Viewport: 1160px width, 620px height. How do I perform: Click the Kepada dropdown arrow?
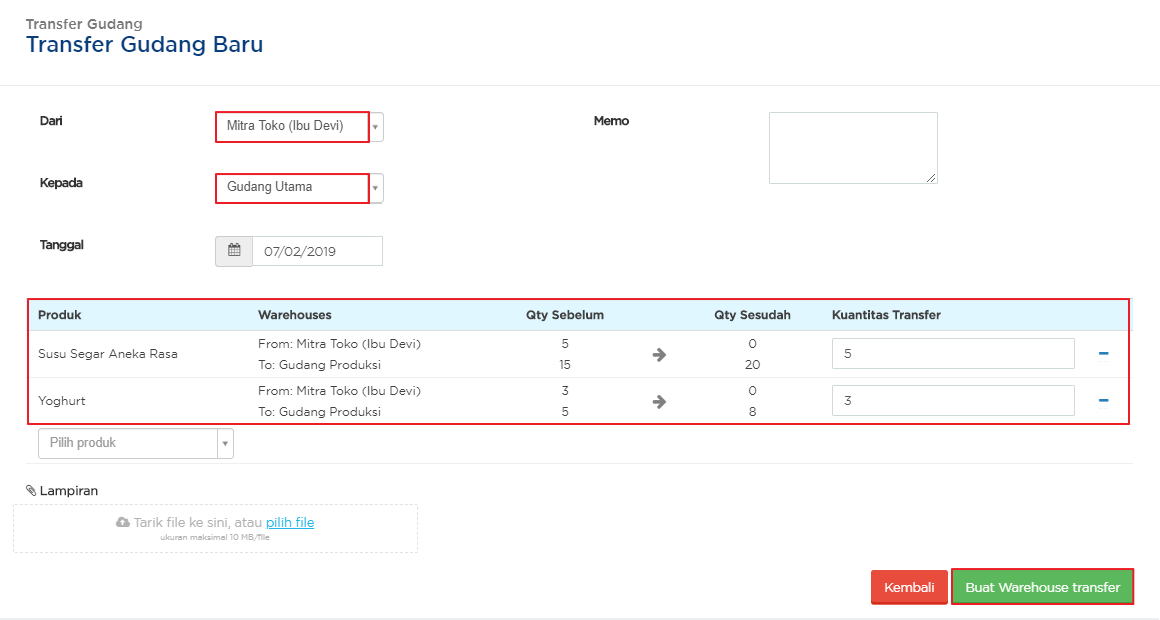376,189
